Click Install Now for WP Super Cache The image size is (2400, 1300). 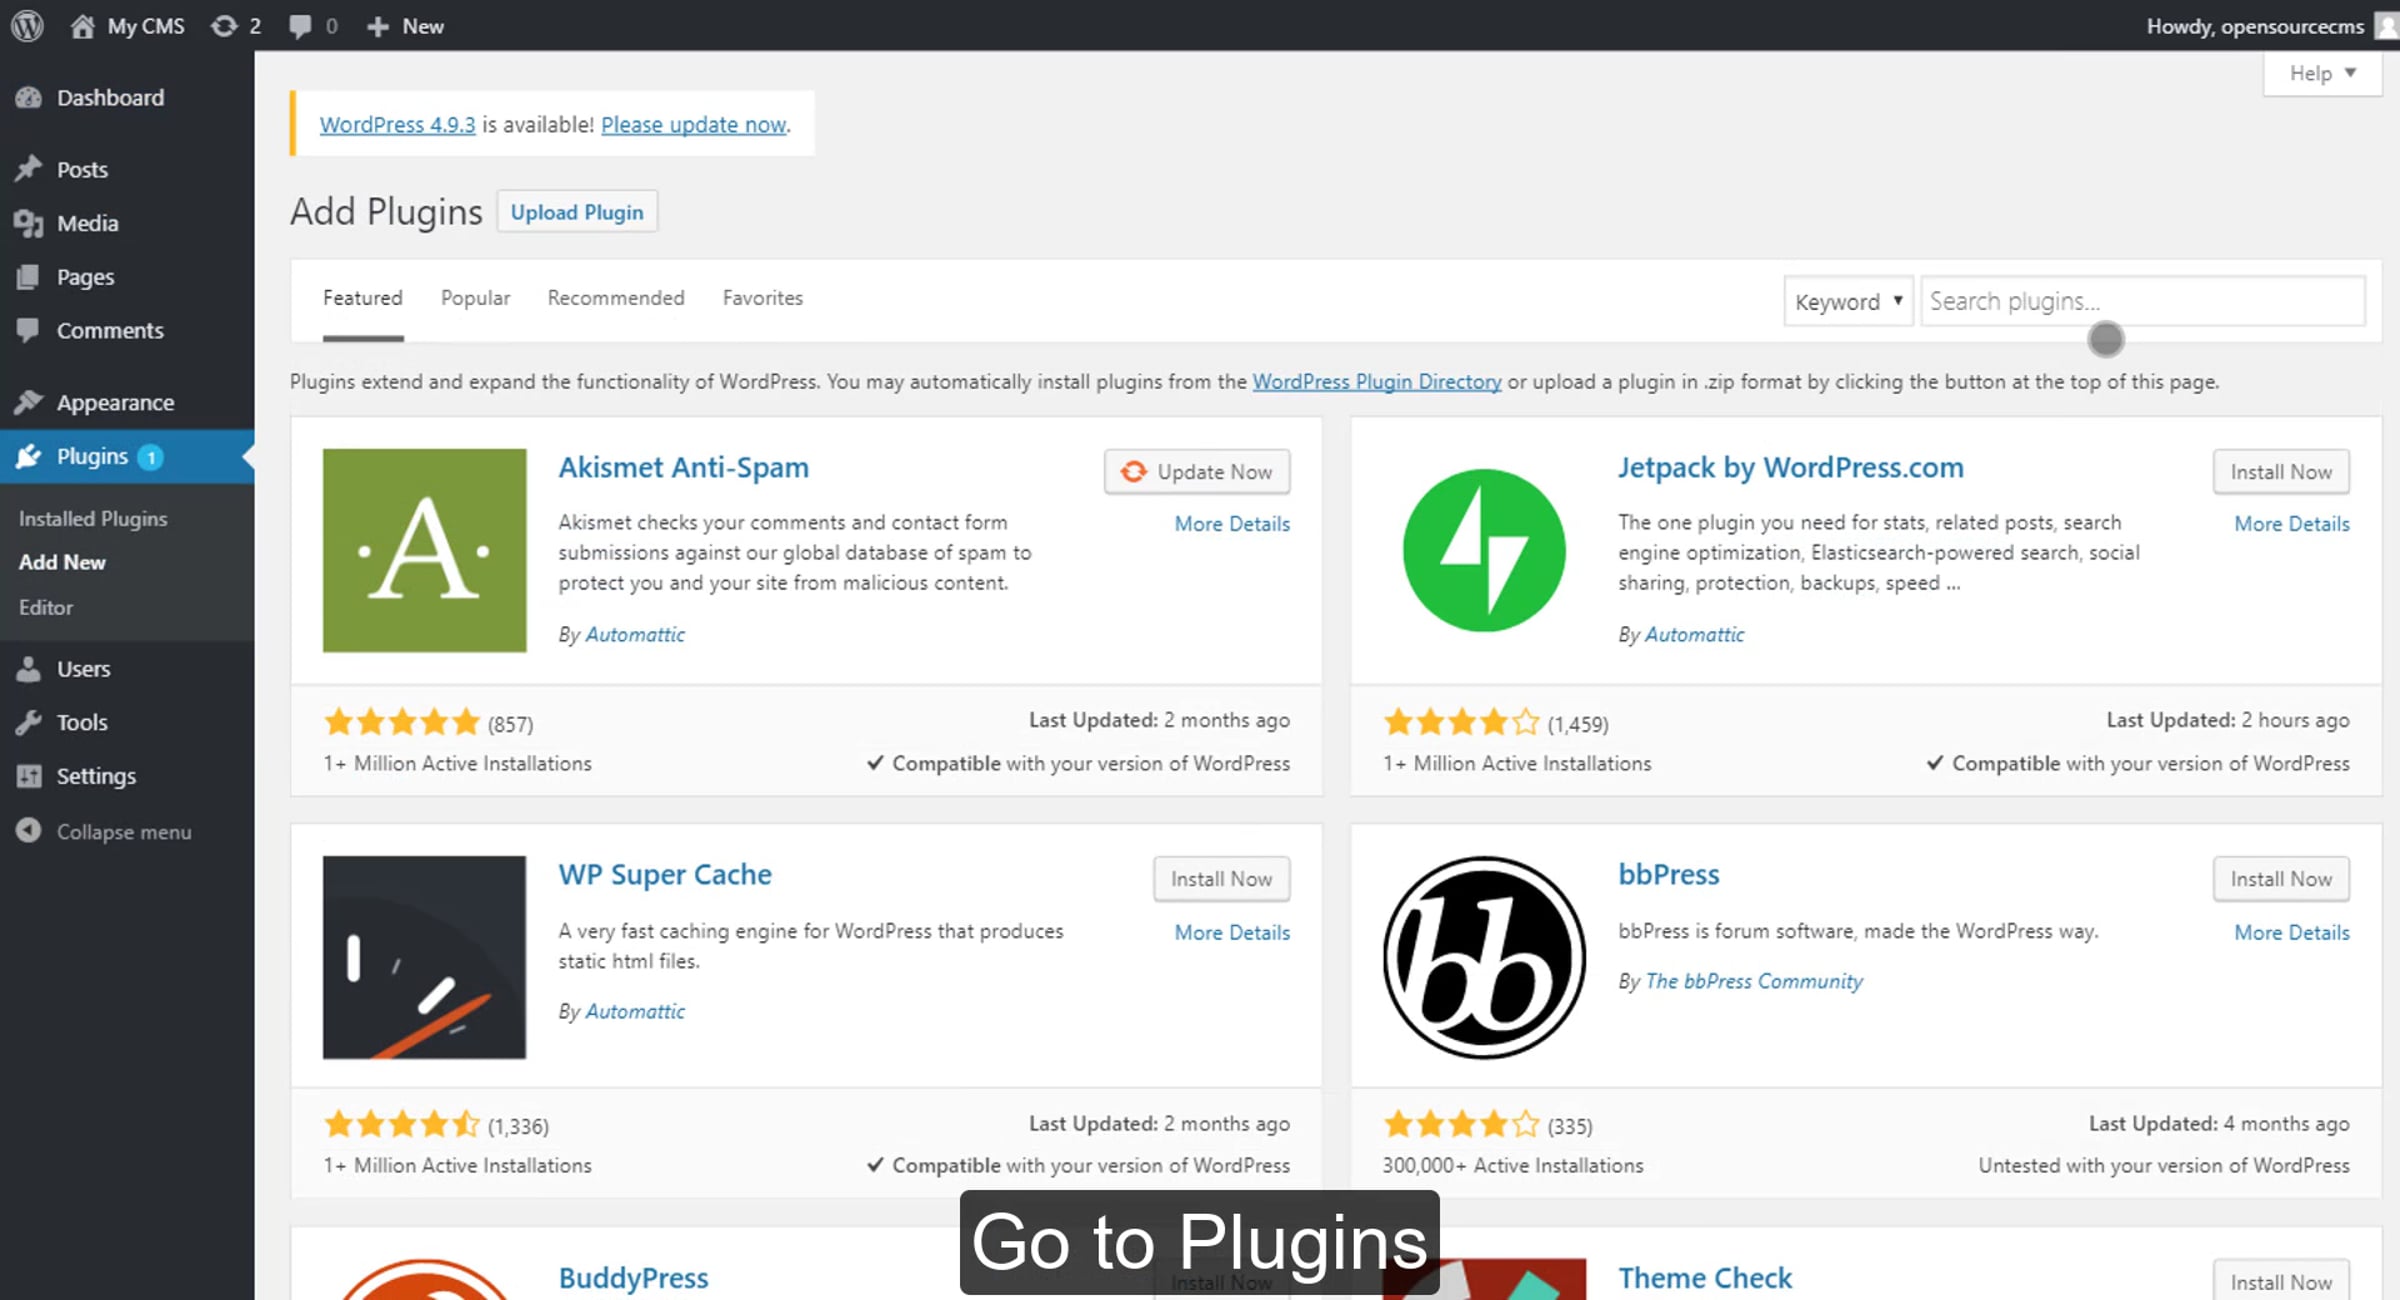coord(1221,878)
